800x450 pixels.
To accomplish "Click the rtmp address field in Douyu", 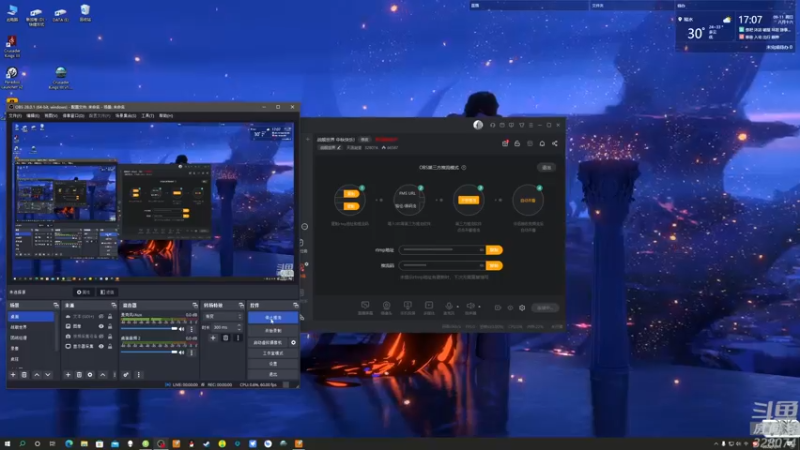I will coord(442,250).
